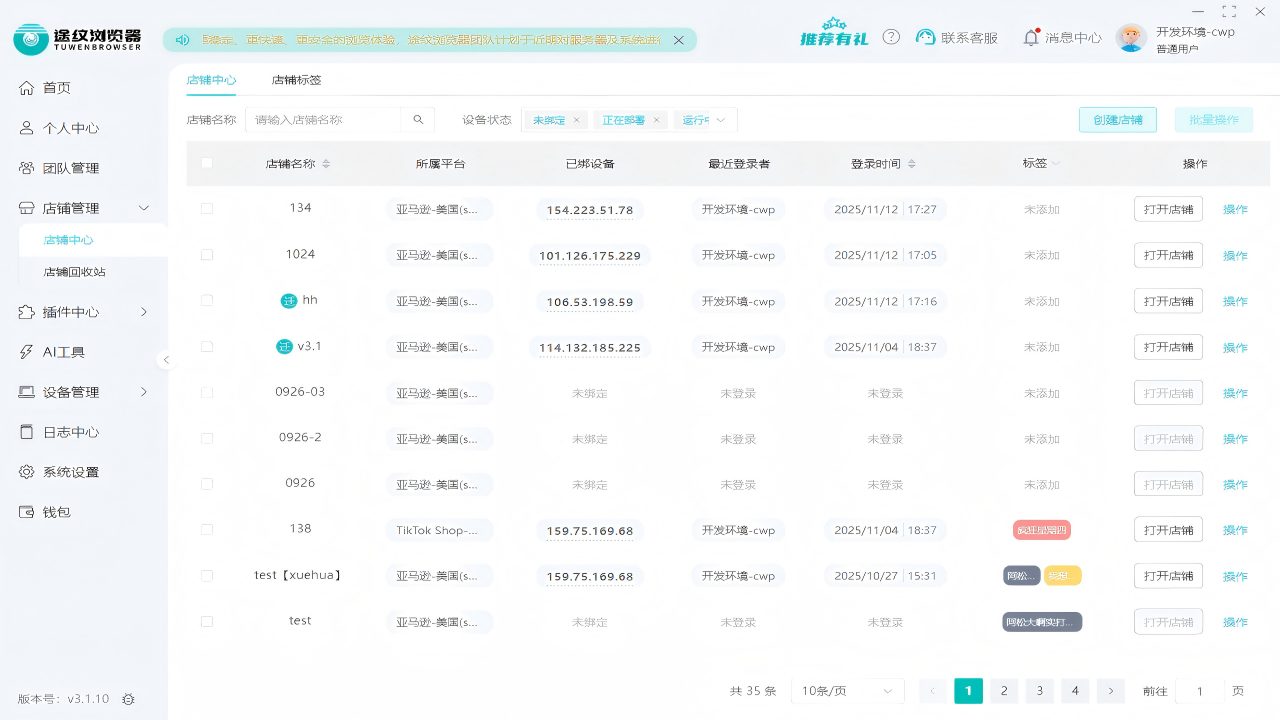Open the help question-mark icon
This screenshot has width=1280, height=720.
point(891,36)
